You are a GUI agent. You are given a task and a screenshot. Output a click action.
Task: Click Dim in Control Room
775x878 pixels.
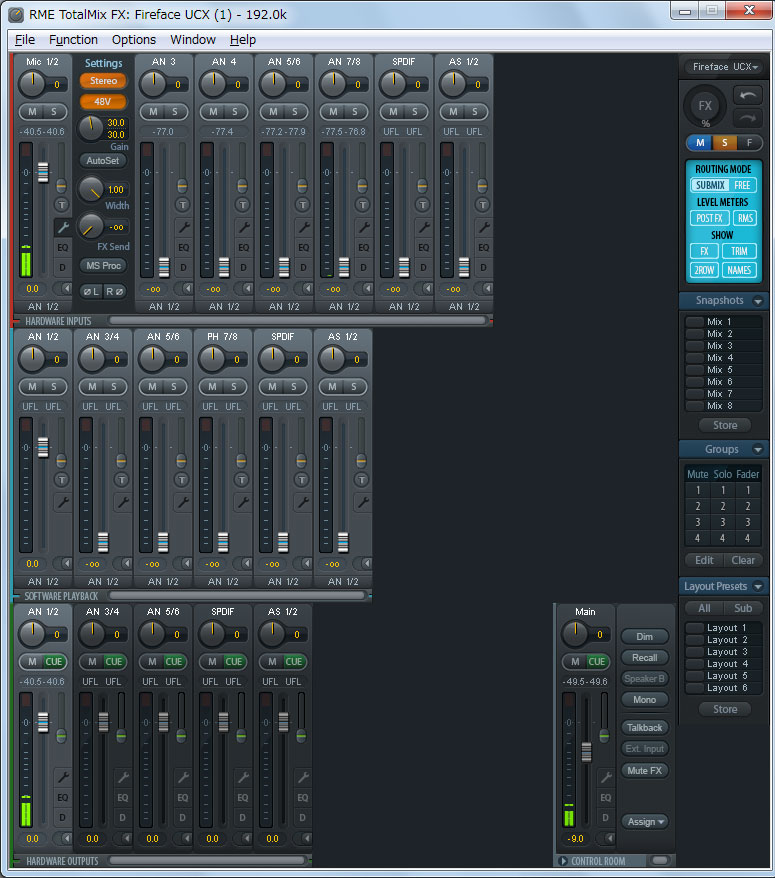645,637
